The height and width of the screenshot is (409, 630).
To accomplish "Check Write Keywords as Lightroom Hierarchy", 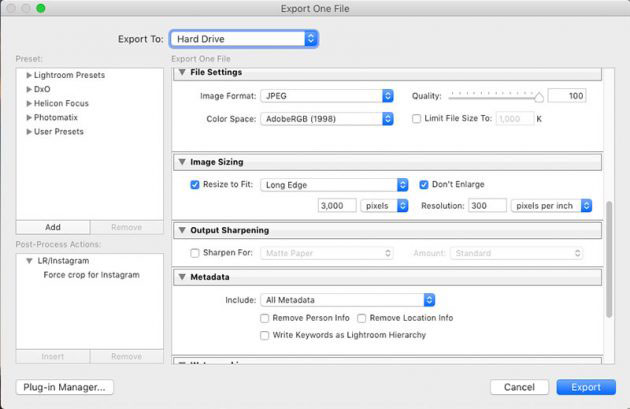I will tap(264, 335).
